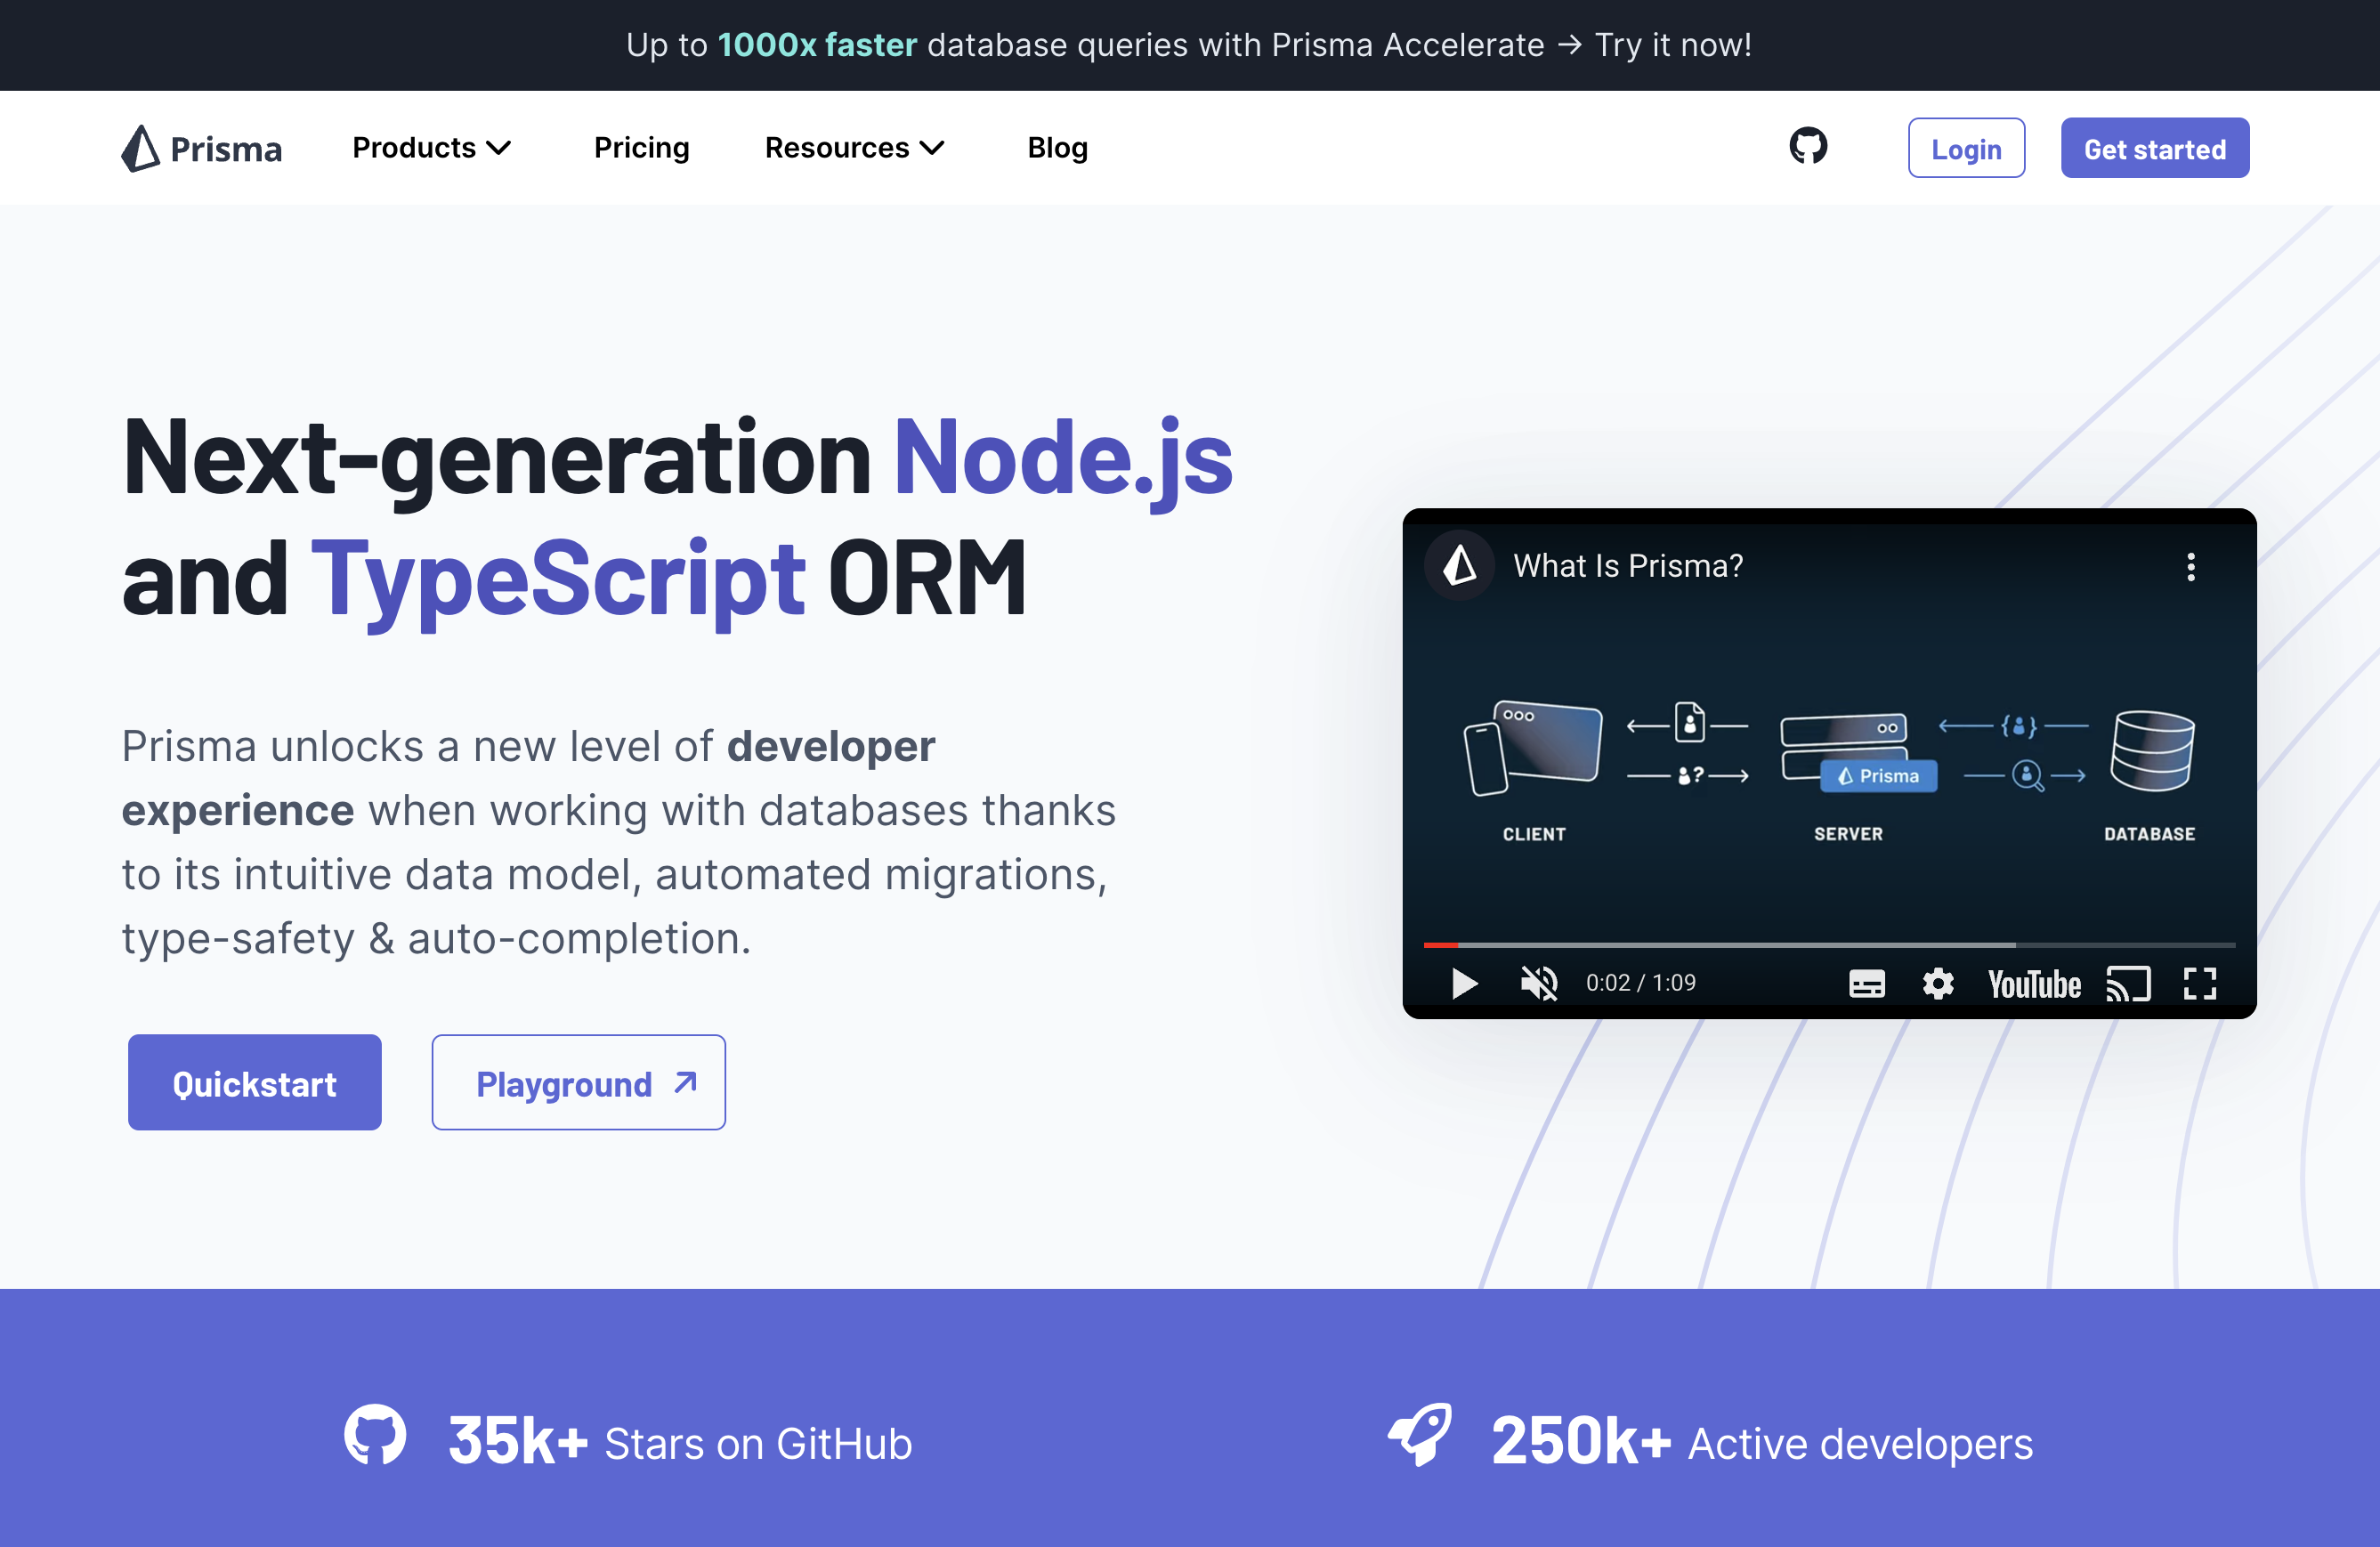Unmute the video audio
Image resolution: width=2380 pixels, height=1547 pixels.
(1539, 984)
